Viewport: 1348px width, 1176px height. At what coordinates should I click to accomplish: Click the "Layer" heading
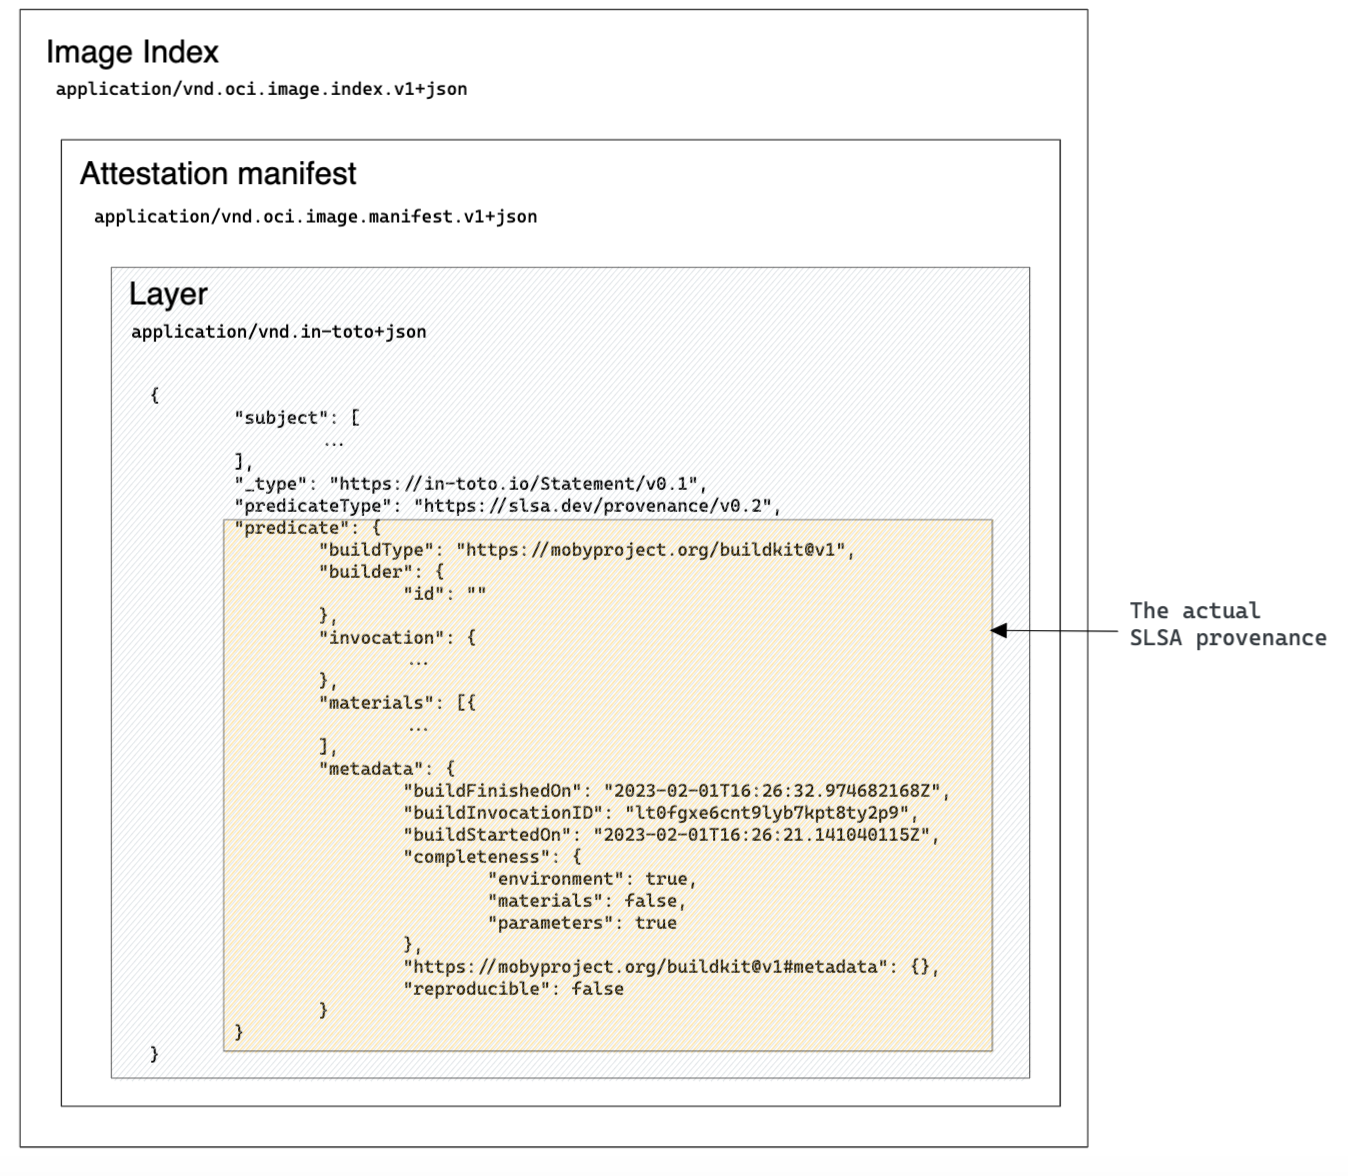pyautogui.click(x=168, y=294)
